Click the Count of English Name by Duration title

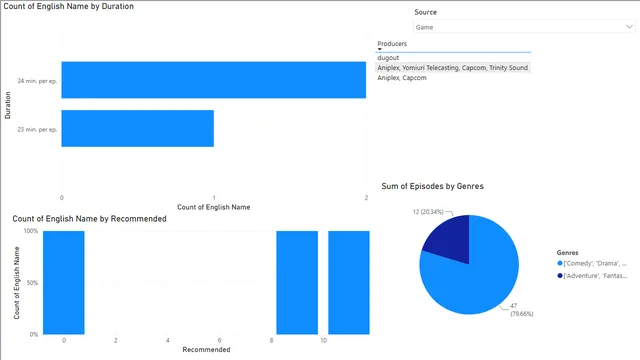tap(69, 6)
